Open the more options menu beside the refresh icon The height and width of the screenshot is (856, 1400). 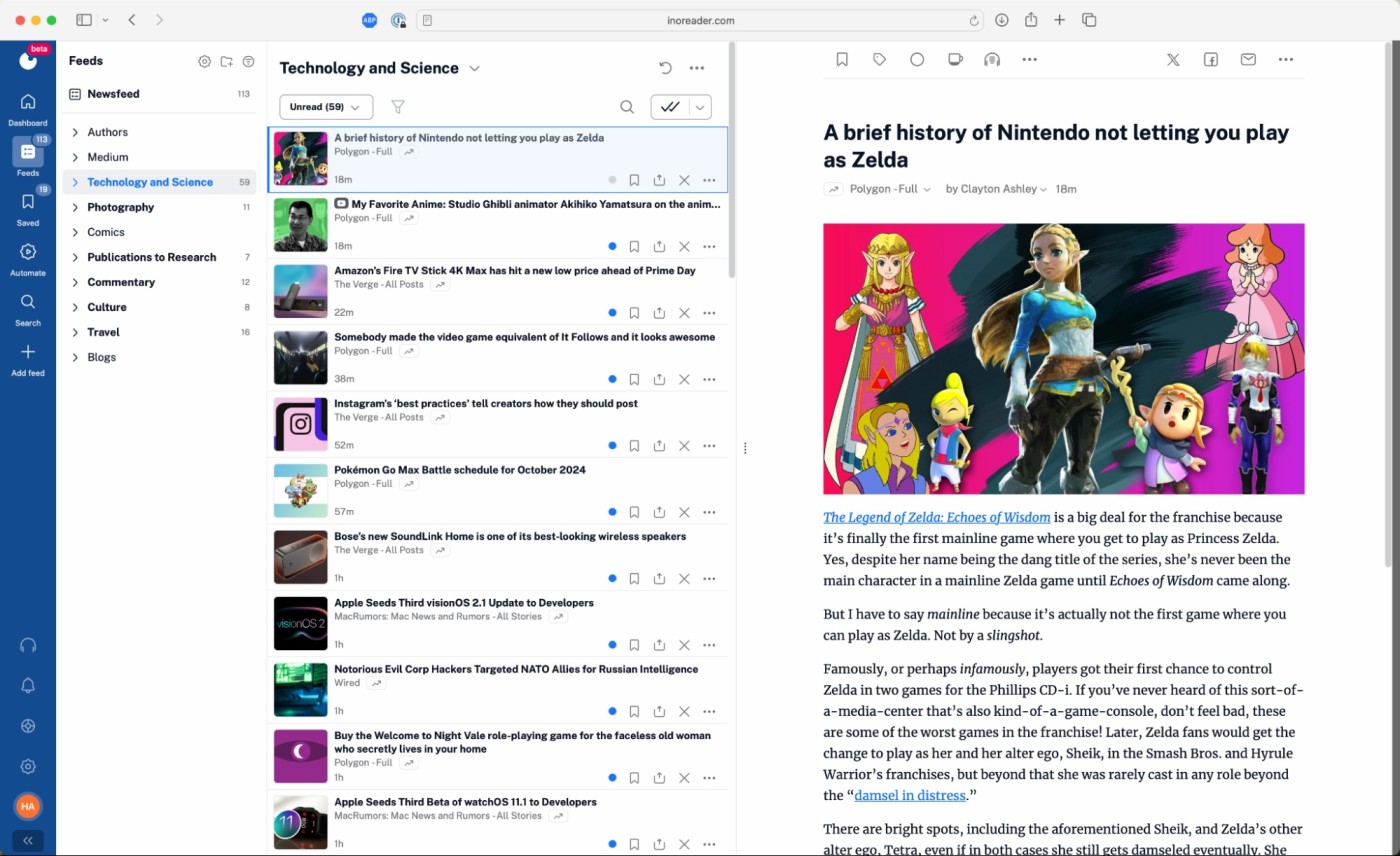pyautogui.click(x=697, y=68)
